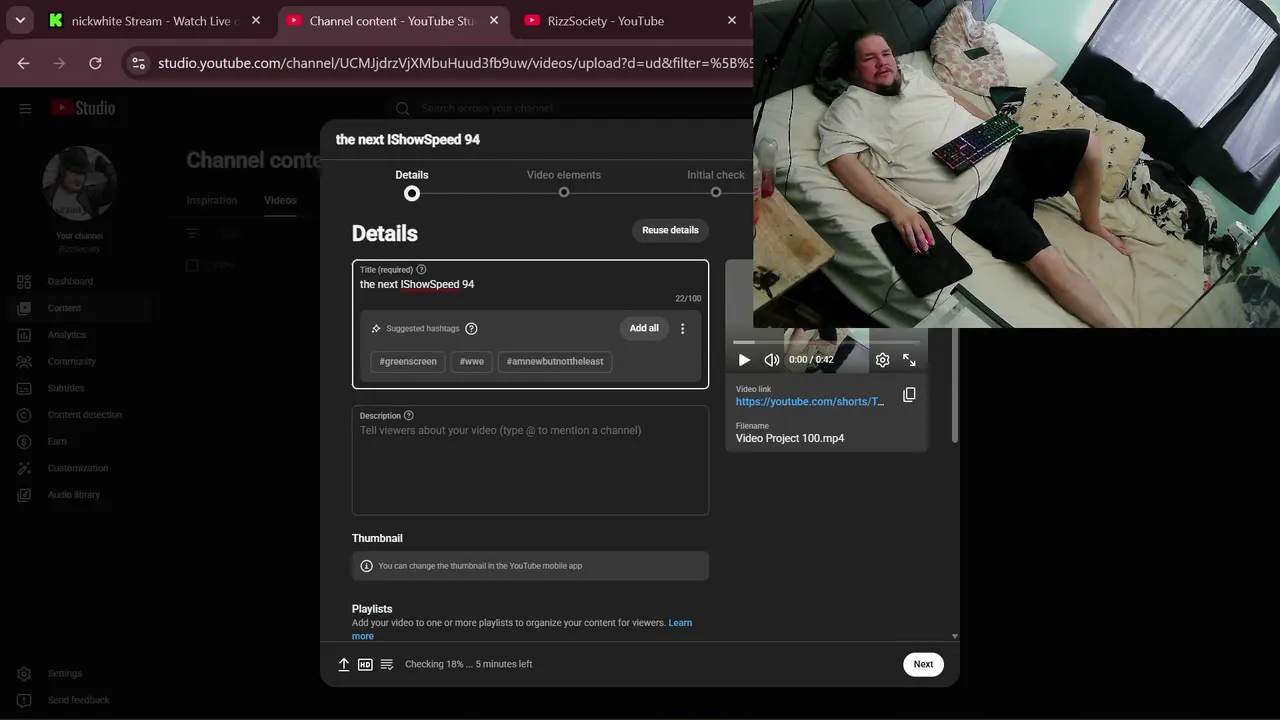
Task: Click the play button on video preview
Action: 744,360
